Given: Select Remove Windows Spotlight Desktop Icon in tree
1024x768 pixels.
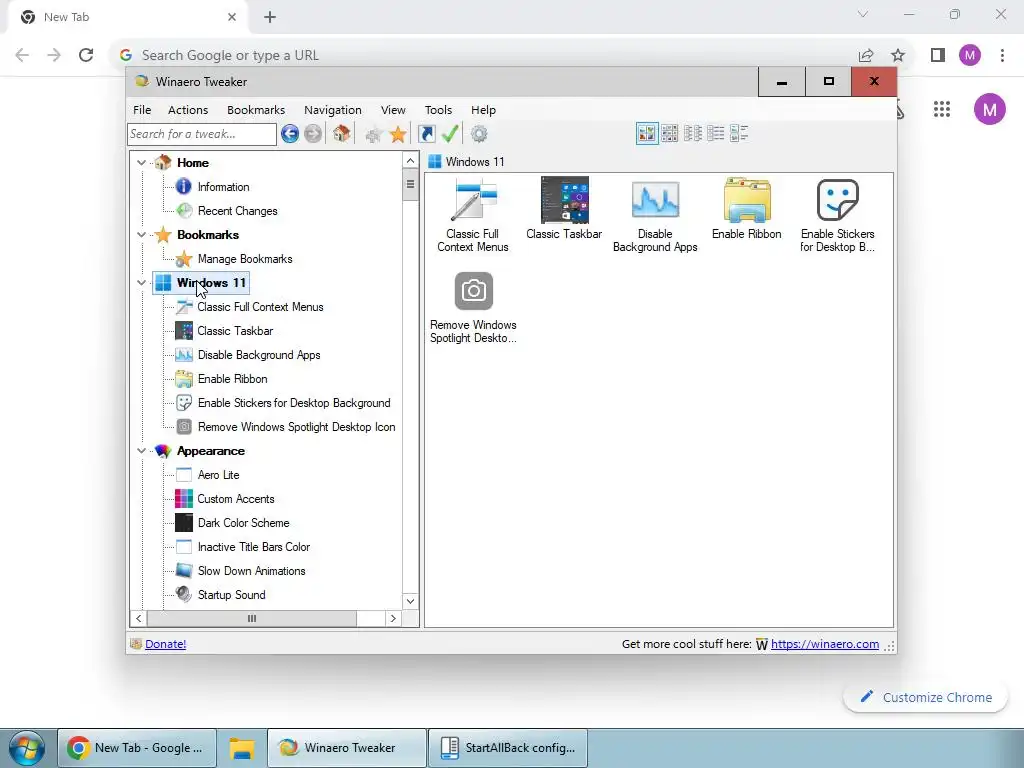Looking at the screenshot, I should pos(296,427).
